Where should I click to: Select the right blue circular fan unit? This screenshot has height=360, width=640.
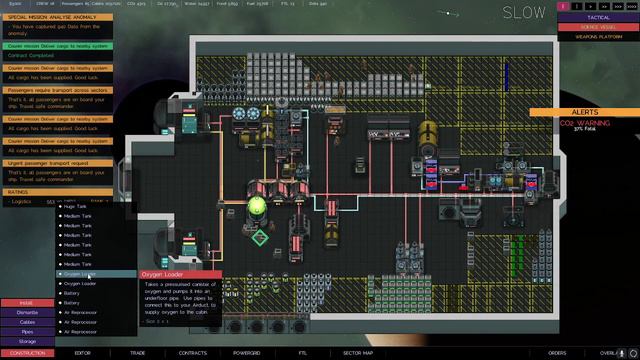[x=253, y=113]
